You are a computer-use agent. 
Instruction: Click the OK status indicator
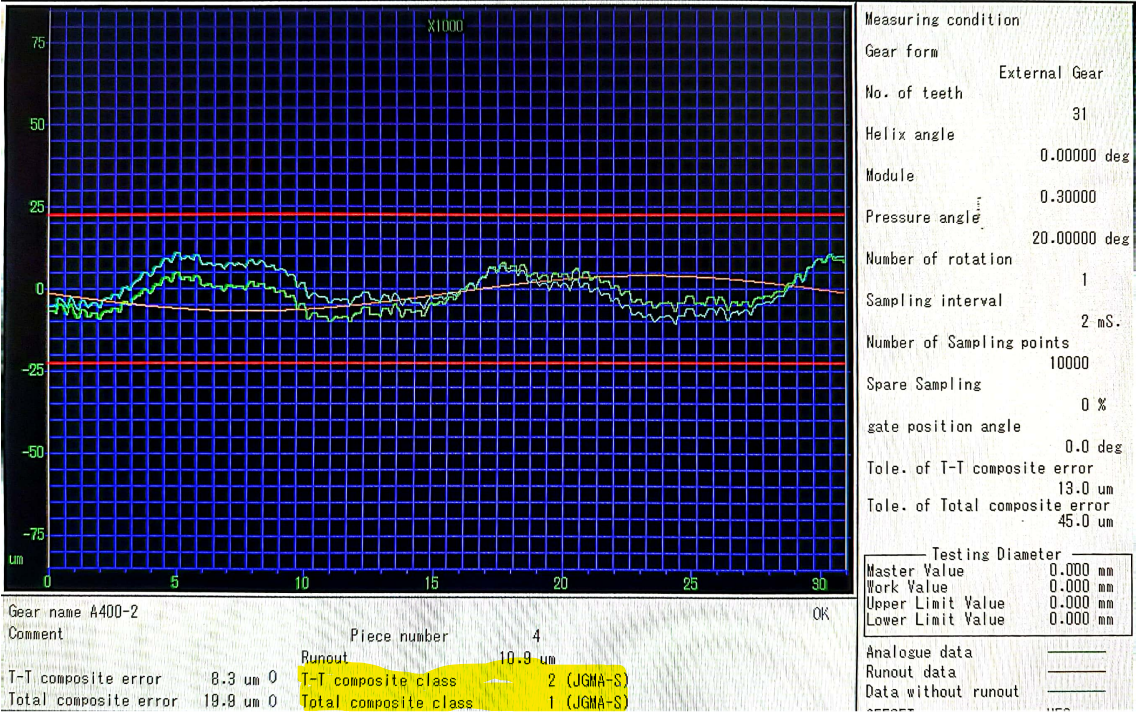[820, 614]
